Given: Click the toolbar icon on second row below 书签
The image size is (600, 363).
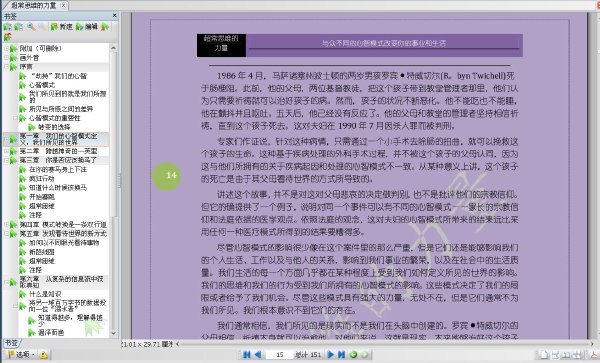Looking at the screenshot, I should (x=8, y=37).
